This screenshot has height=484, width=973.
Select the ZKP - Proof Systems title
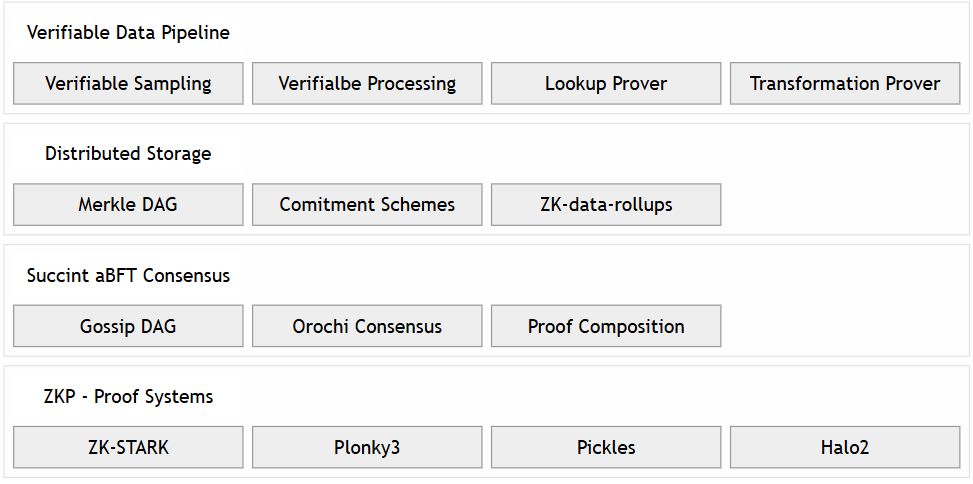pos(128,397)
